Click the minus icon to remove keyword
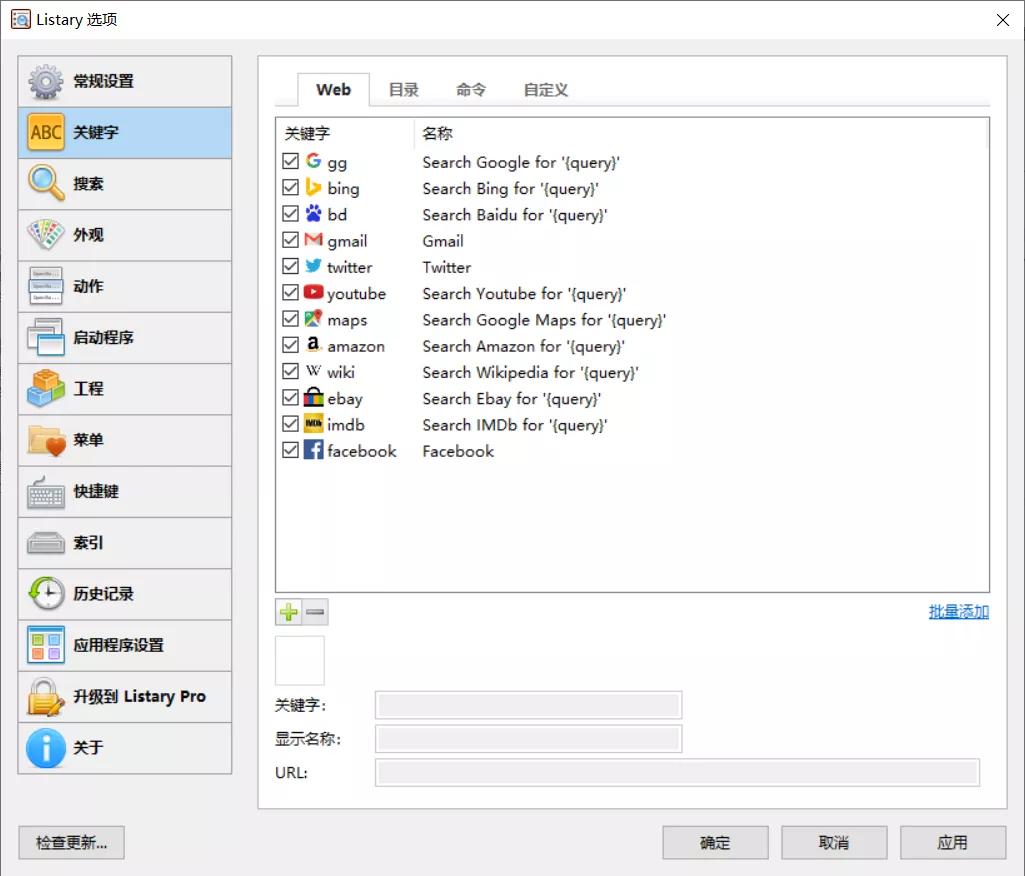Screen dimensions: 1025x876 (x=313, y=611)
